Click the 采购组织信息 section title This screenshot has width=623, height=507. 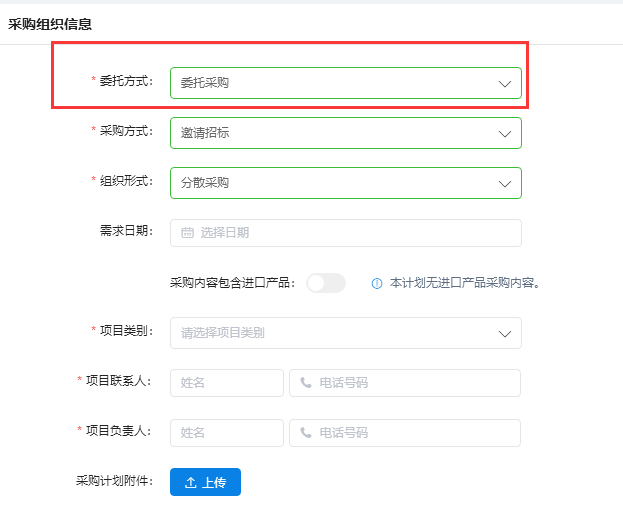tap(50, 23)
